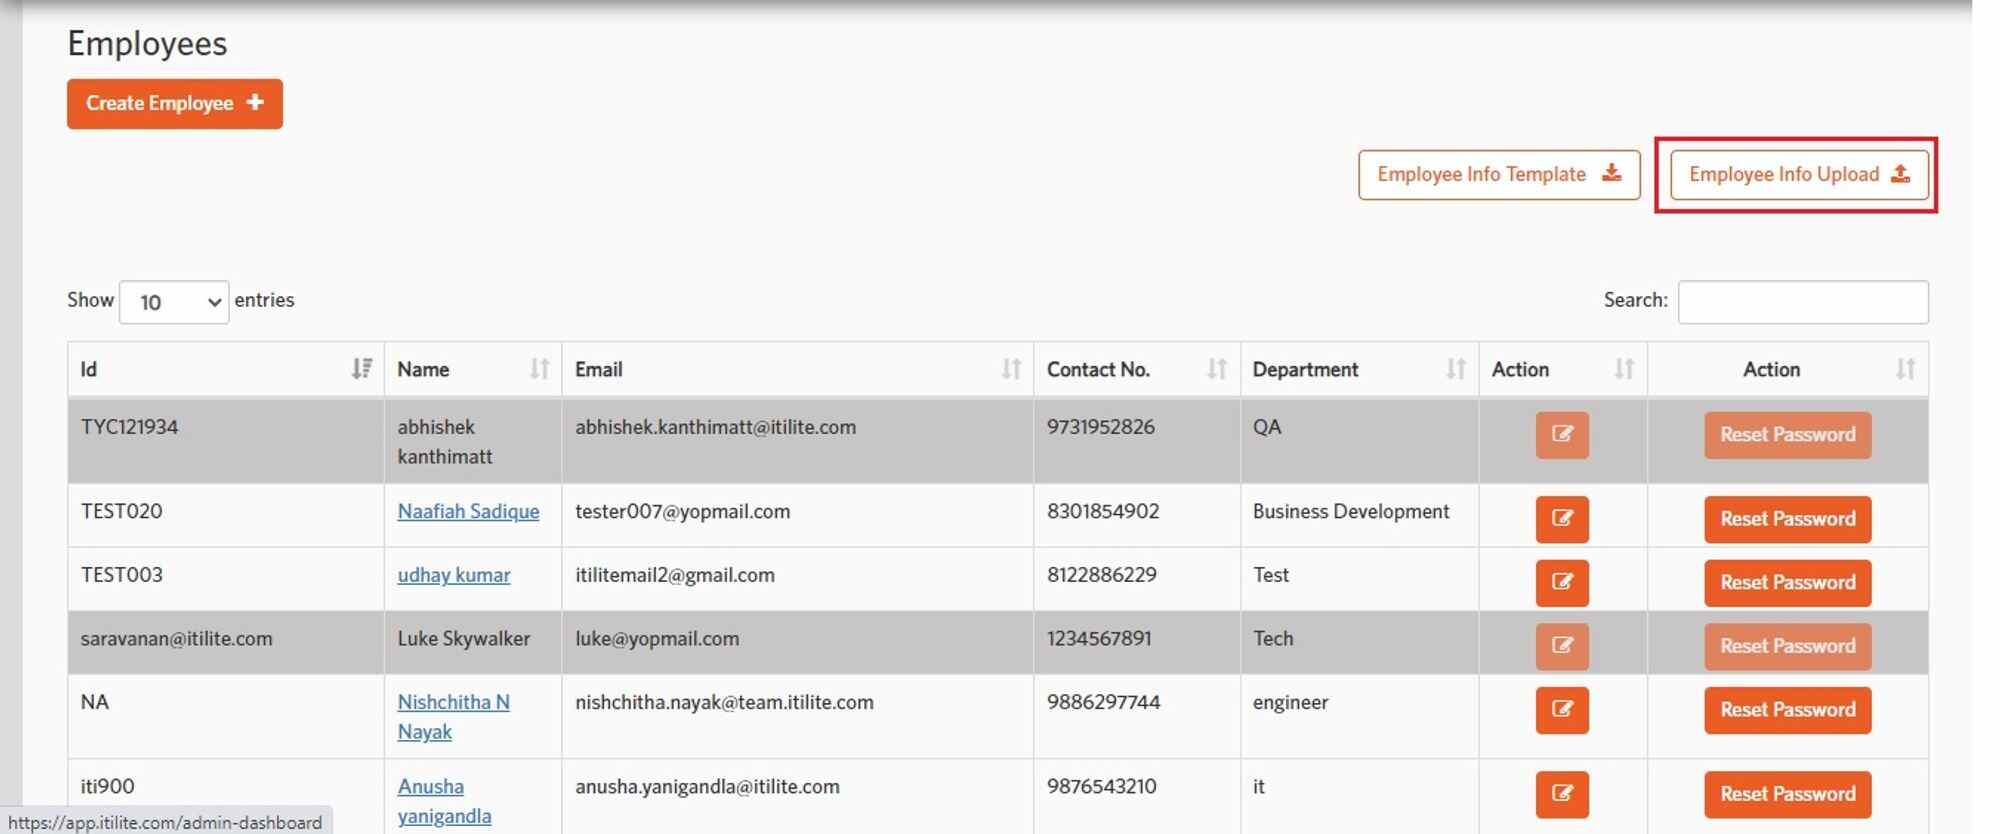Sort table by Id column
Image resolution: width=2000 pixels, height=834 pixels.
point(362,369)
